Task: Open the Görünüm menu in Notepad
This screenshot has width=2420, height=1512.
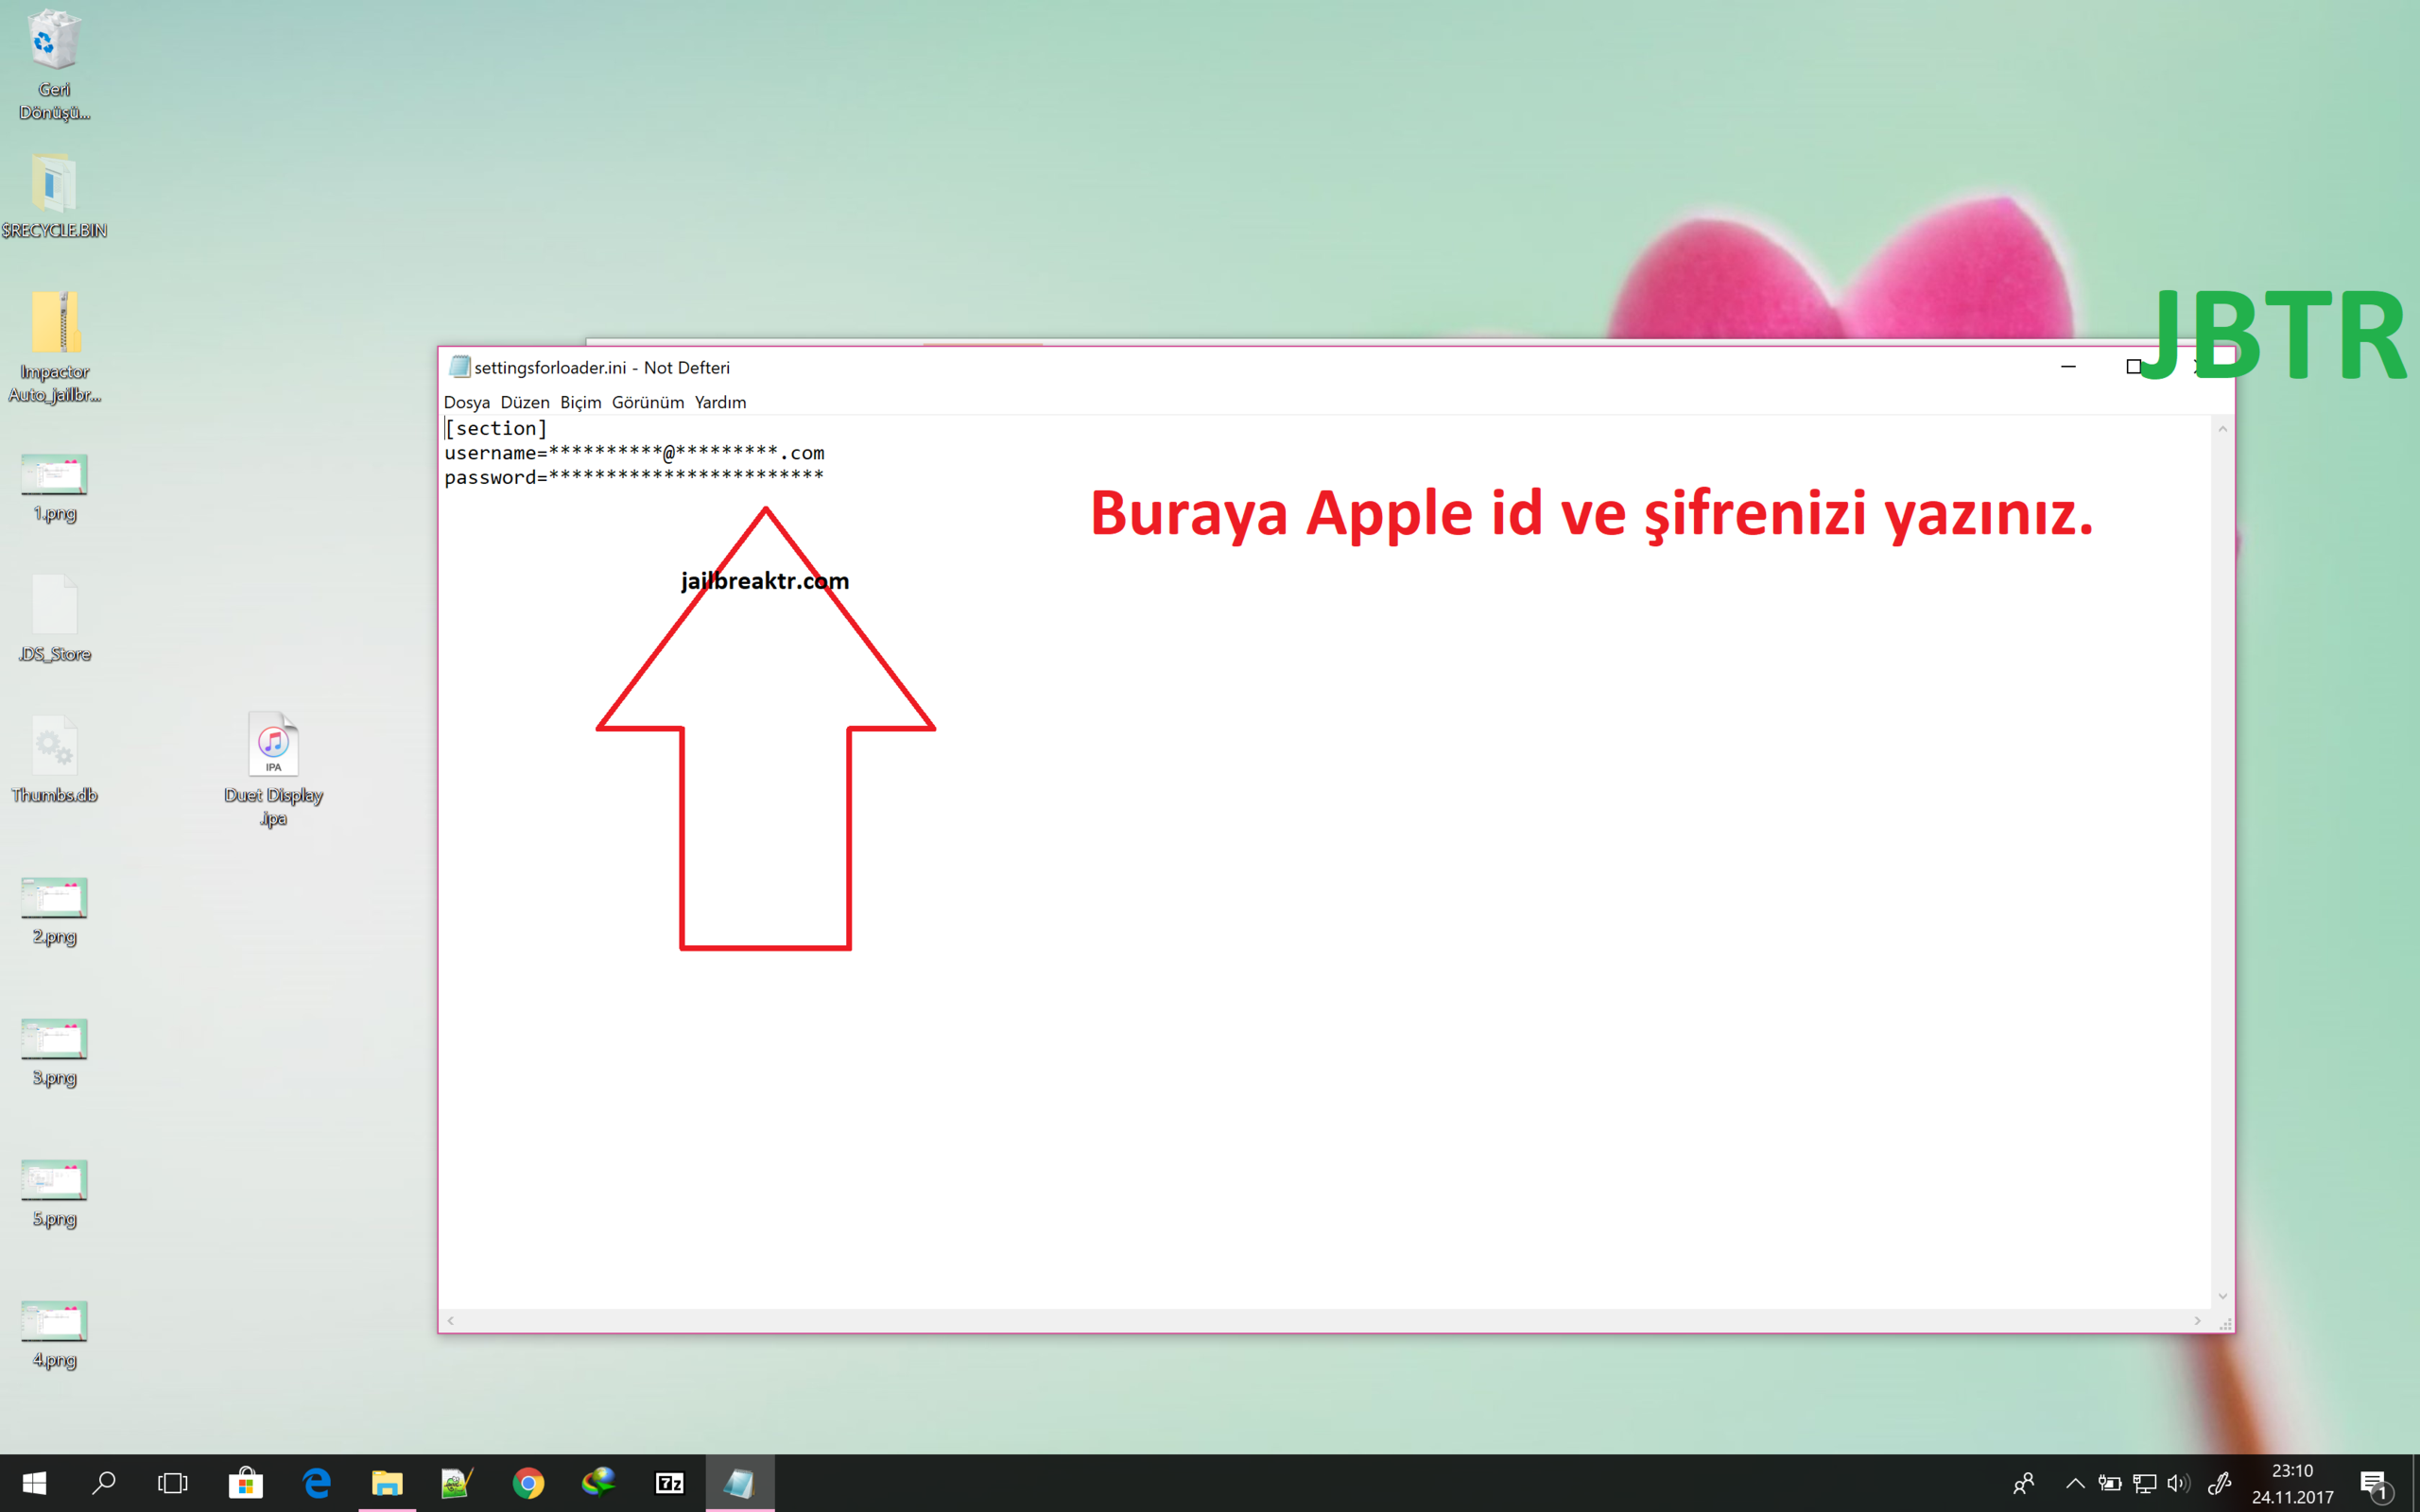Action: coord(649,402)
